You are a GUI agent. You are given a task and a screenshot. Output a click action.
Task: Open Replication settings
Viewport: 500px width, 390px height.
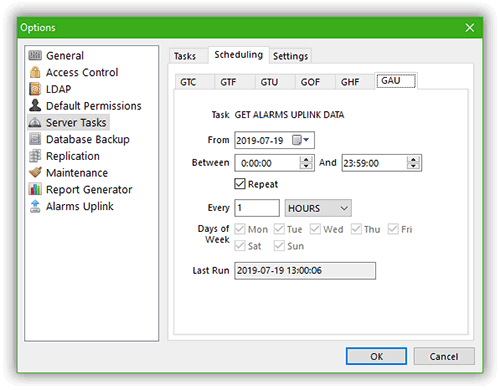click(x=73, y=156)
